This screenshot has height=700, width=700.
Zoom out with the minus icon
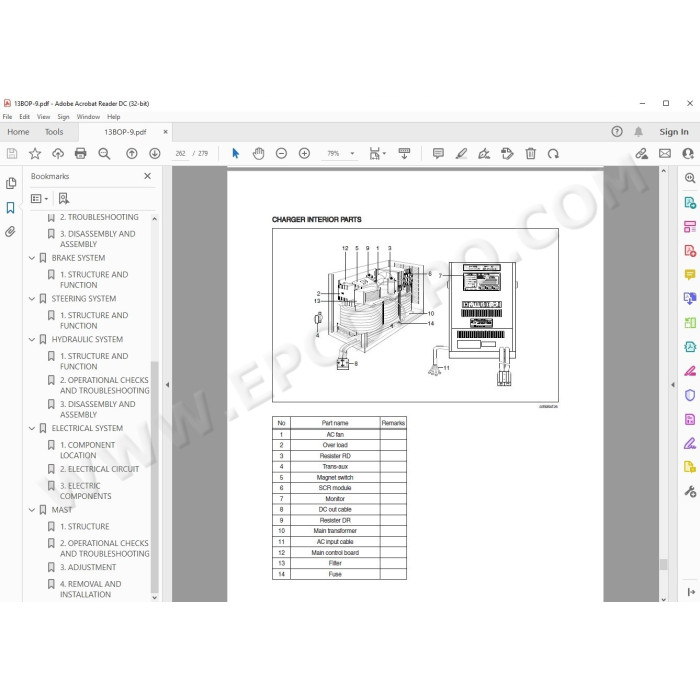click(281, 154)
